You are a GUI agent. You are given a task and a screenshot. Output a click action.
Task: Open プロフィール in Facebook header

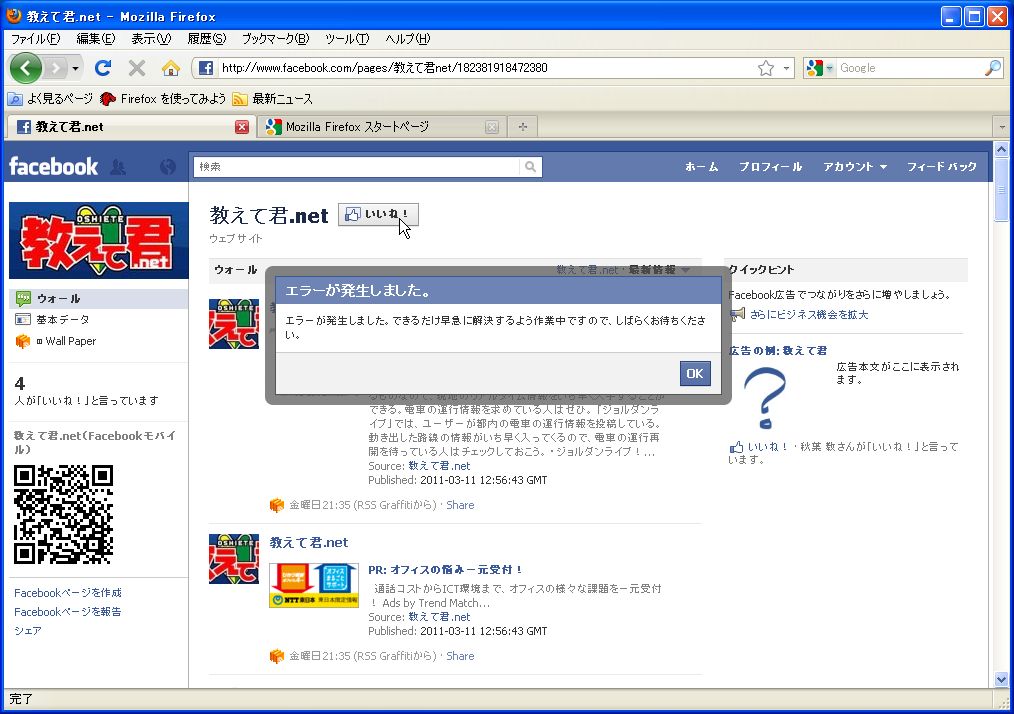771,167
